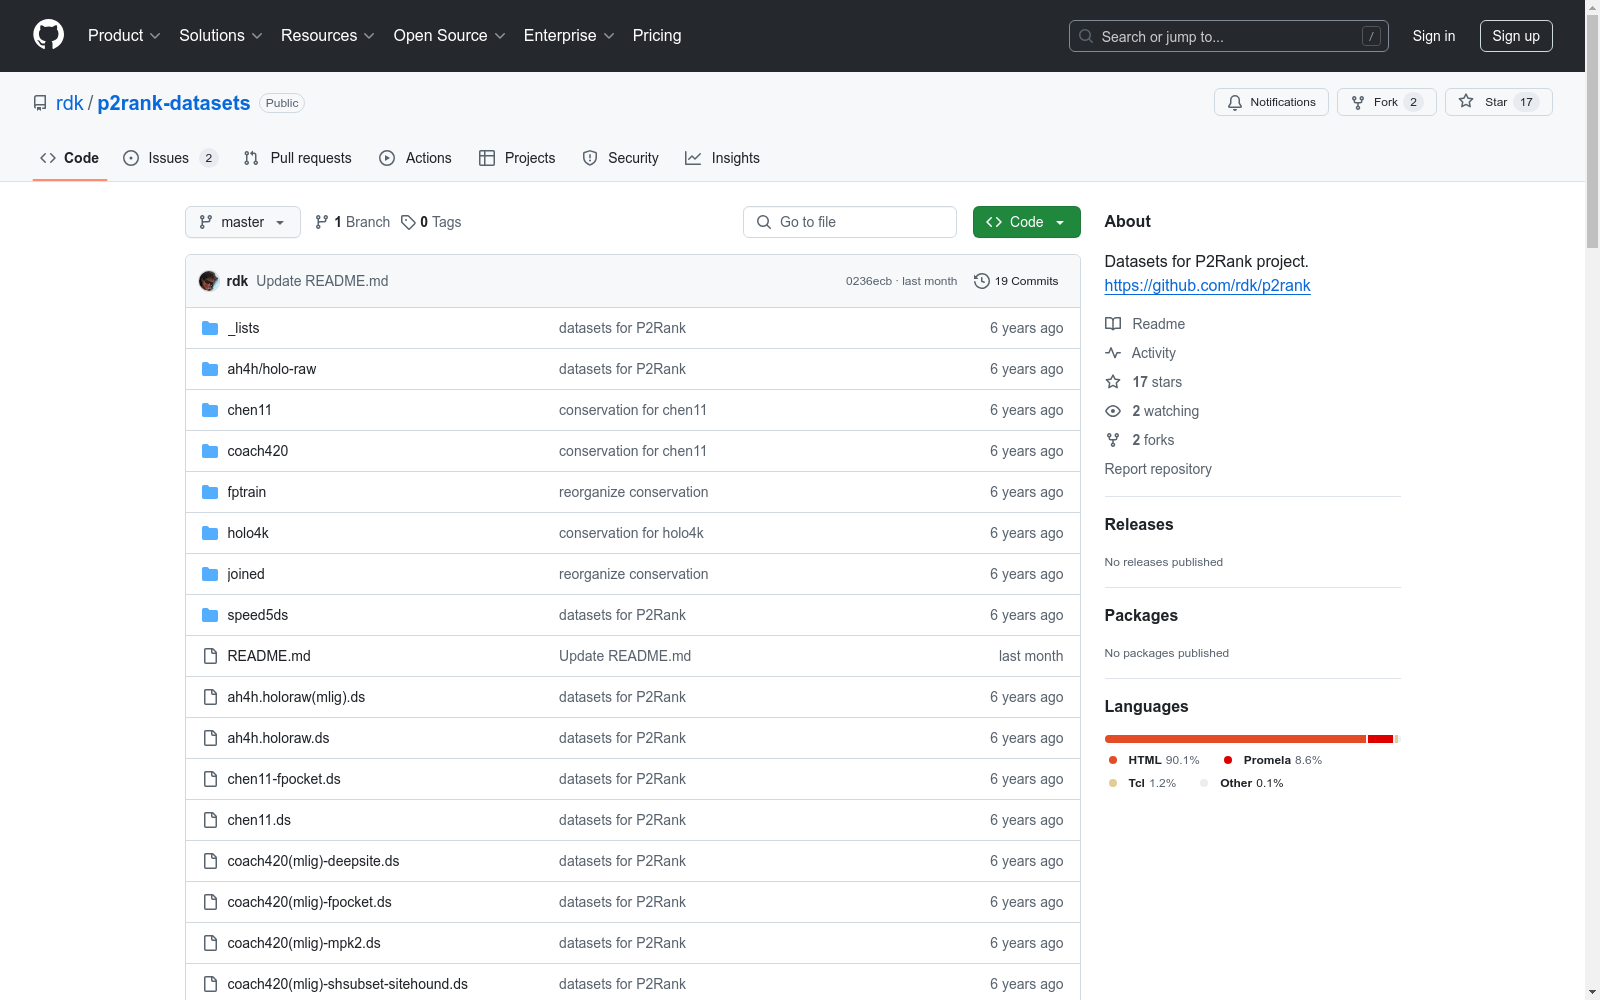The image size is (1600, 1000).
Task: Select the Code tab
Action: coord(70,158)
